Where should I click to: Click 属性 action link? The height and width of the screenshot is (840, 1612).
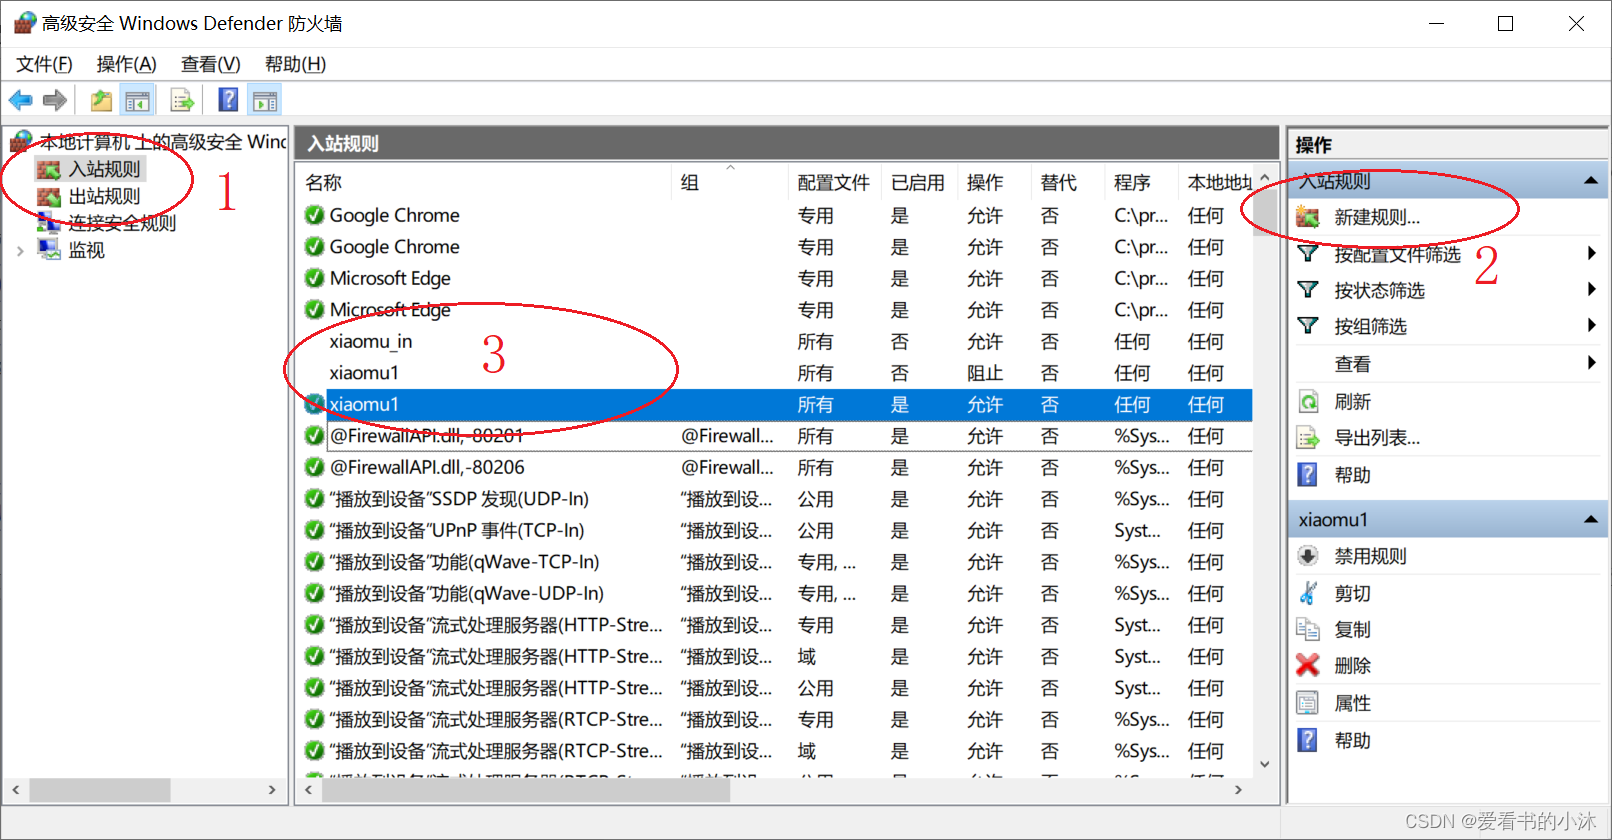(1352, 703)
